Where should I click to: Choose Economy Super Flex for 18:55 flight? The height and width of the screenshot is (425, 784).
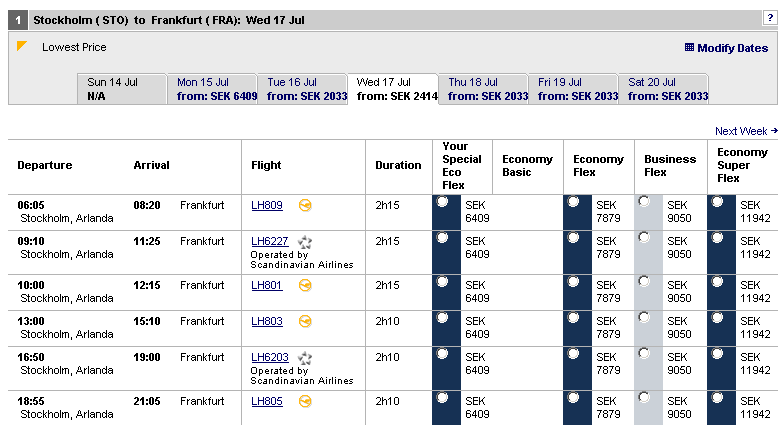pyautogui.click(x=717, y=398)
